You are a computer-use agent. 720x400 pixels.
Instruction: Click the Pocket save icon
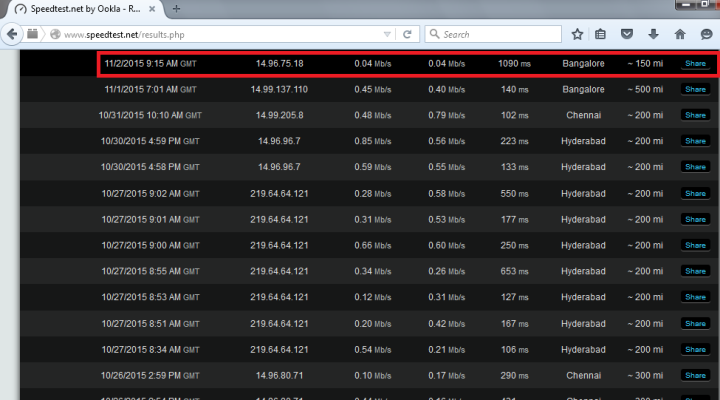627,34
